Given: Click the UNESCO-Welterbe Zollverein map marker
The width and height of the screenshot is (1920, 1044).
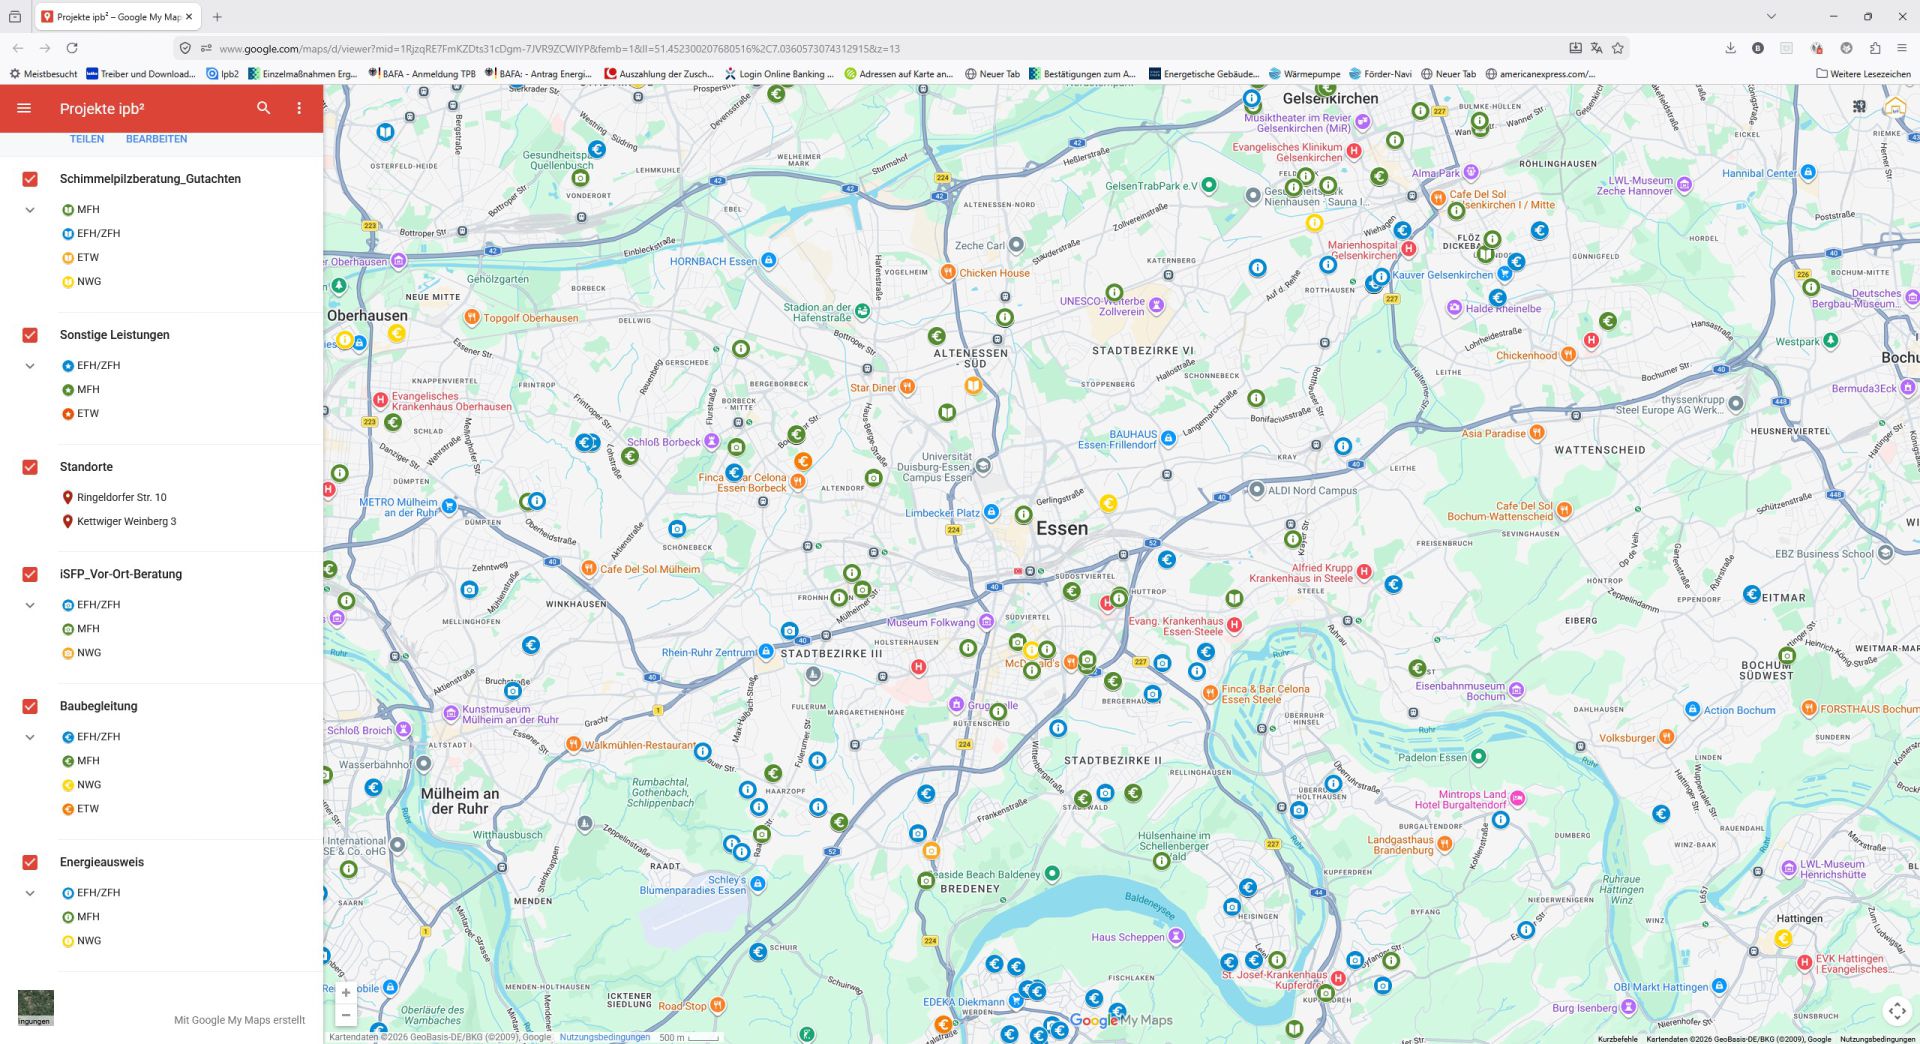Looking at the screenshot, I should pos(1157,305).
